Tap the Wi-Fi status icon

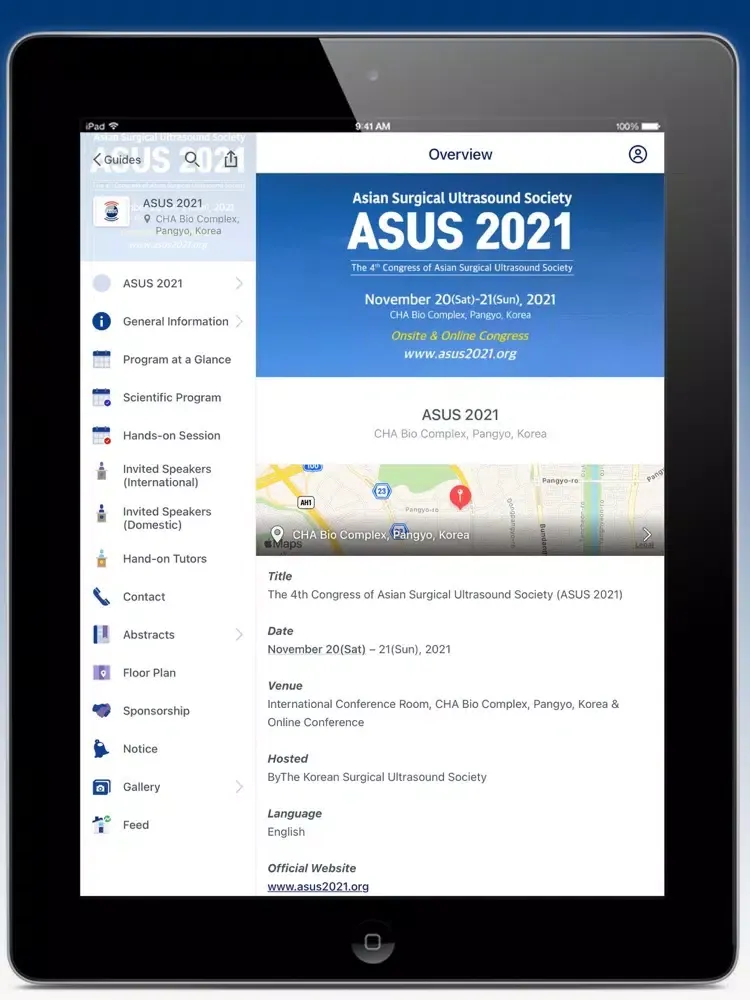[x=114, y=126]
